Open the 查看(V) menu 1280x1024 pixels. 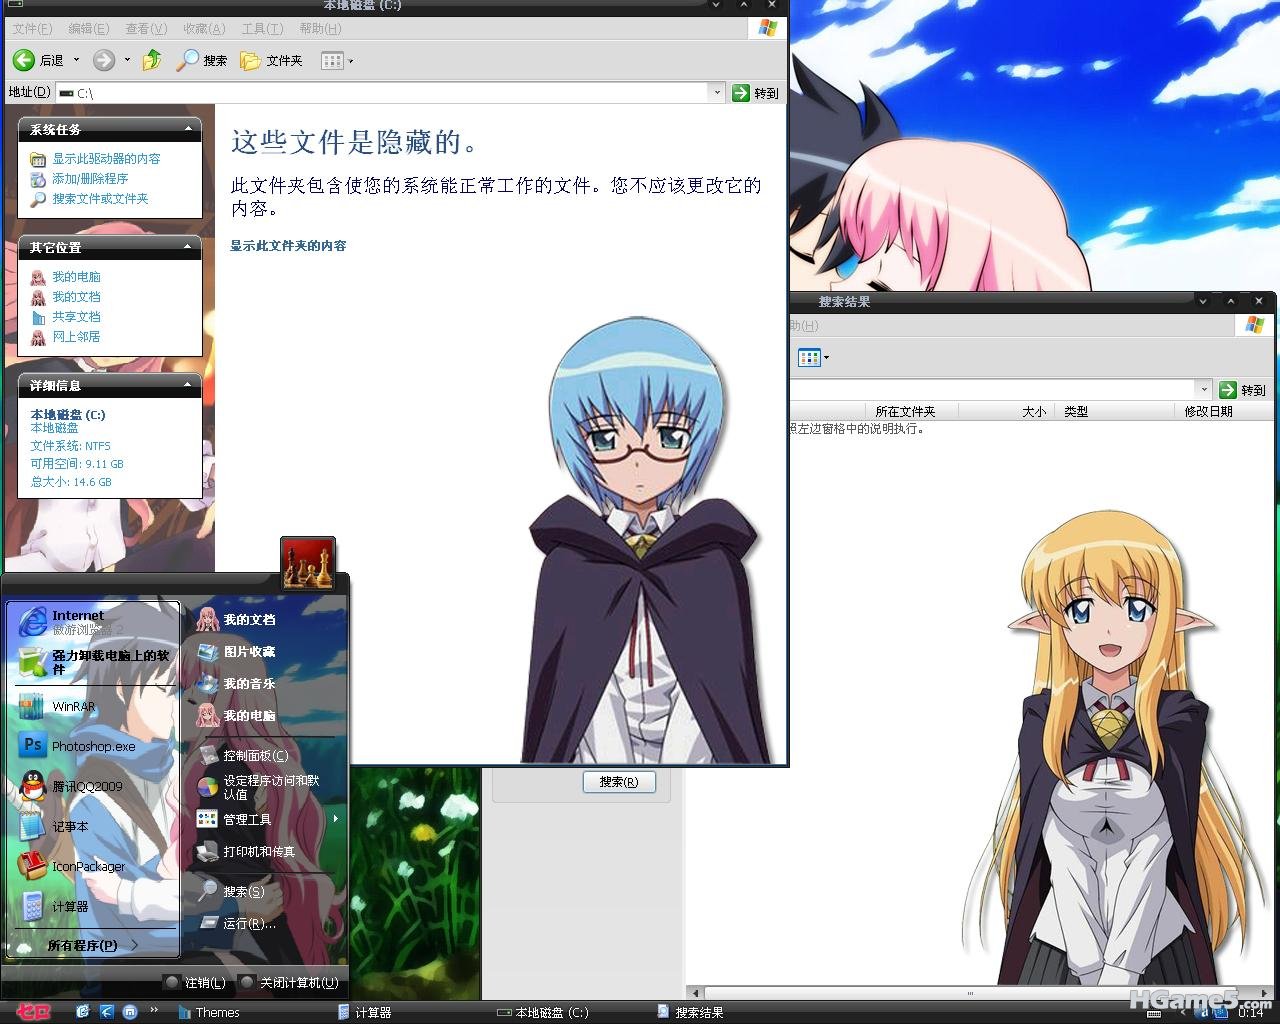point(146,29)
